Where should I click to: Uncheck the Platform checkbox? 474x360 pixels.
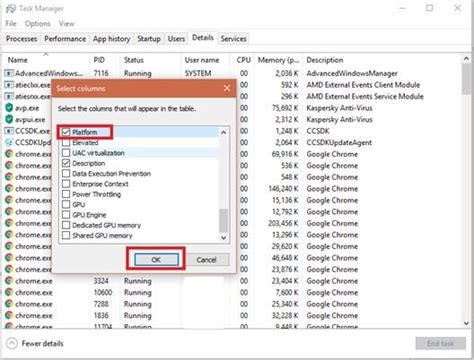point(66,132)
